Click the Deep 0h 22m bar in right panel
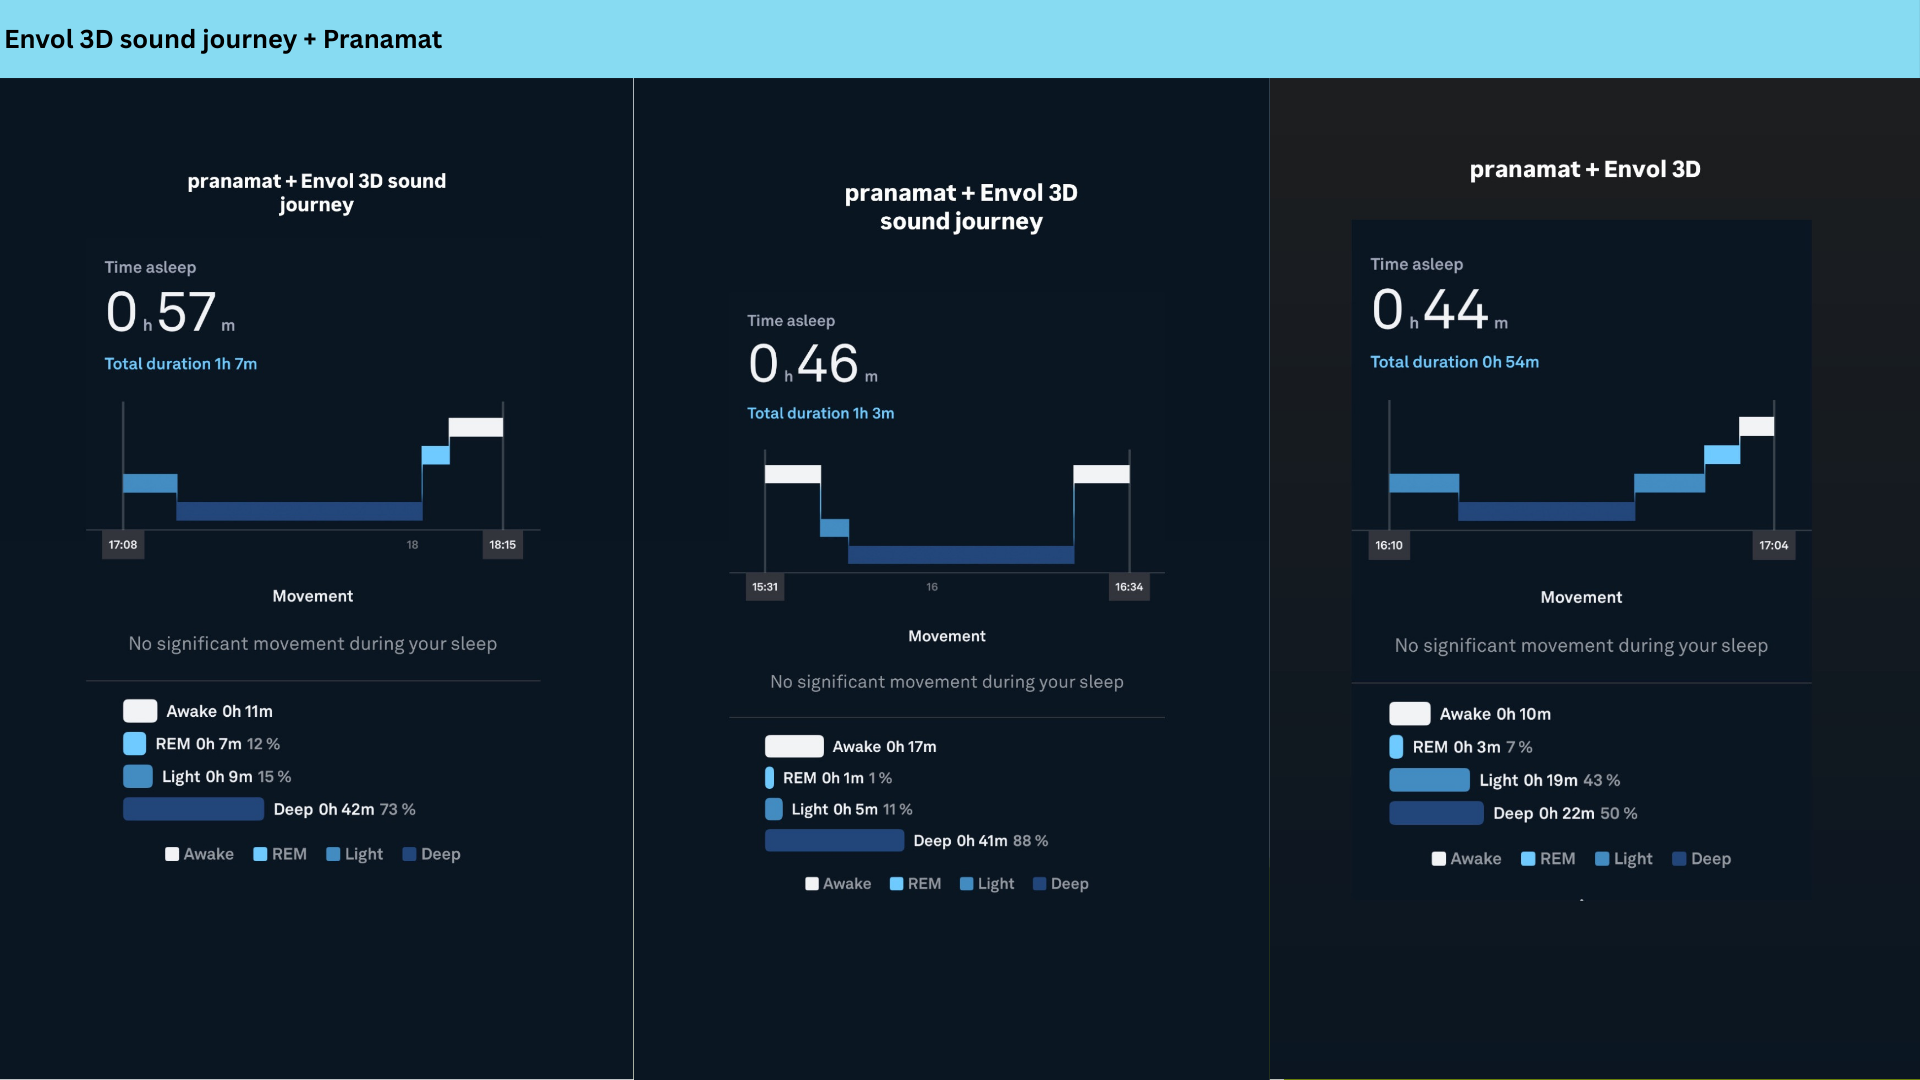 [x=1436, y=813]
